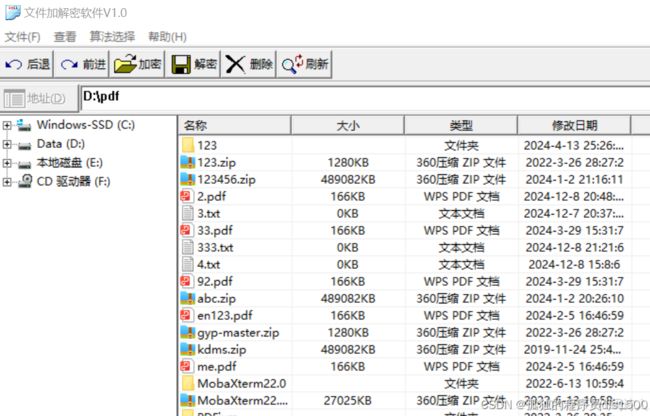
Task: Sort by the 大小 column header
Action: (347, 125)
